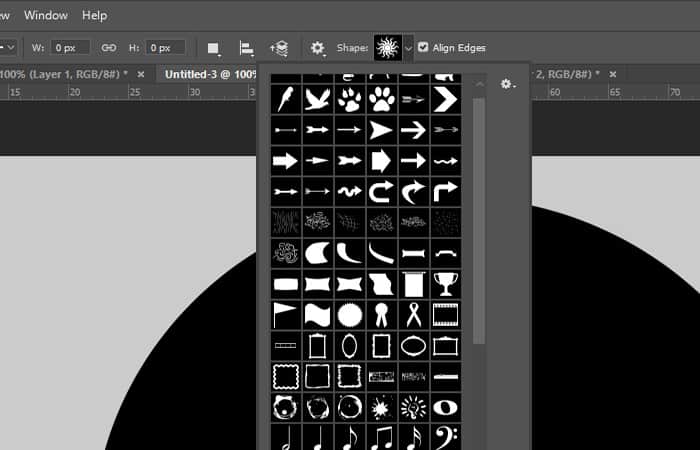Select the curved swoosh arrow shape

click(413, 192)
